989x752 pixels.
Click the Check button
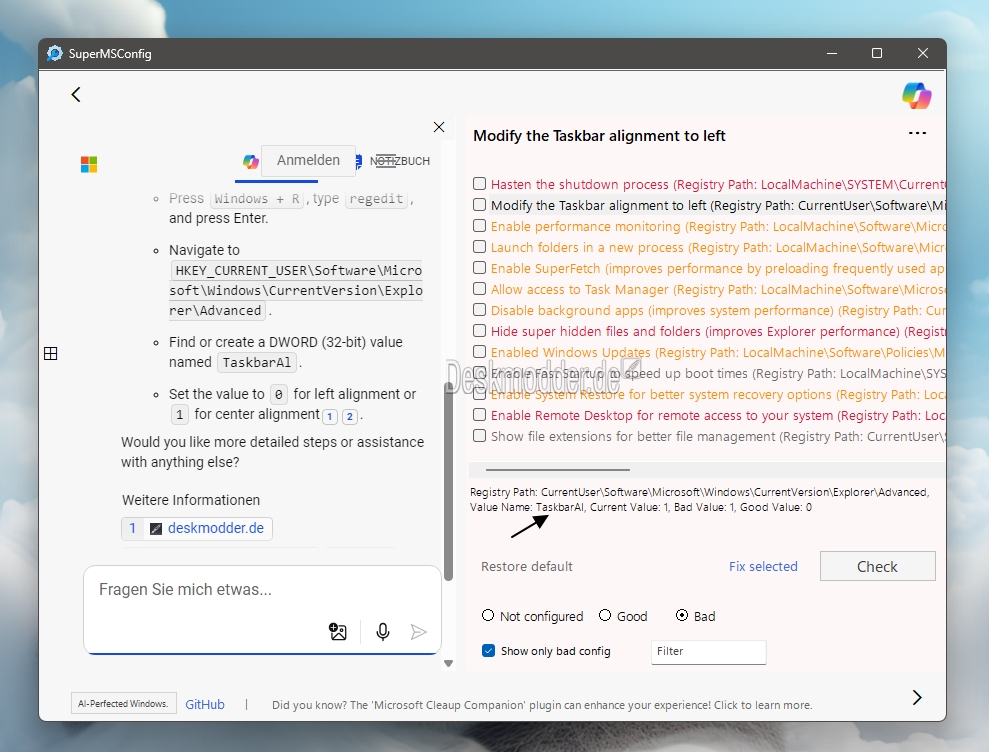tap(877, 567)
